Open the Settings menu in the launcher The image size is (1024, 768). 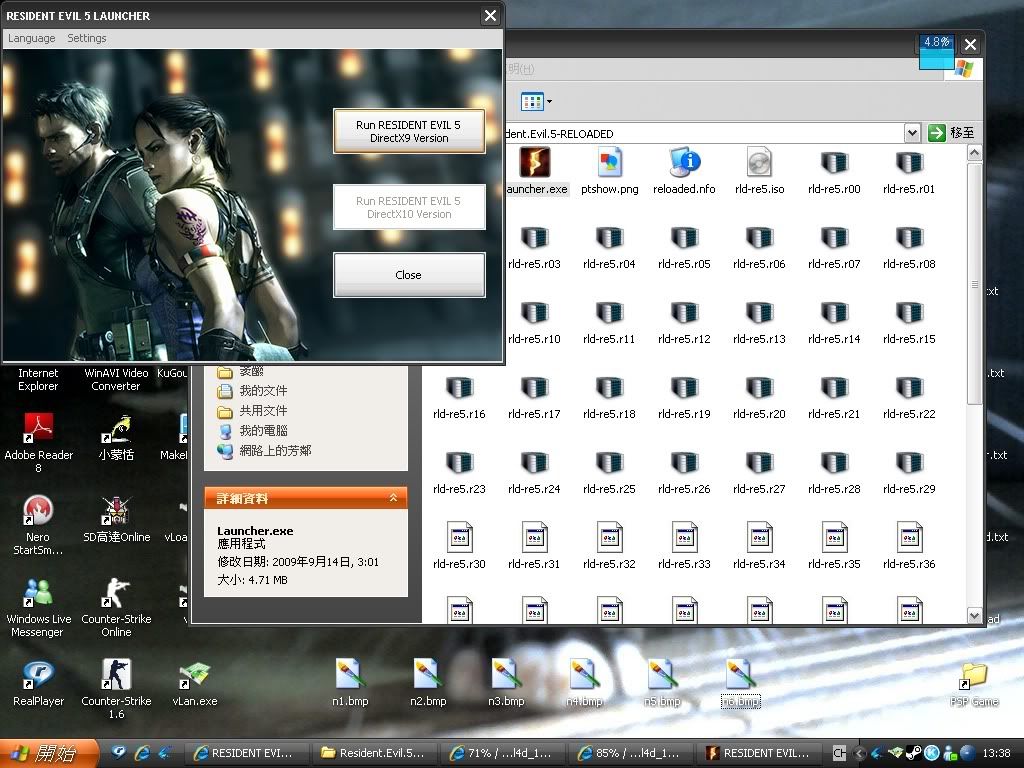pos(86,38)
